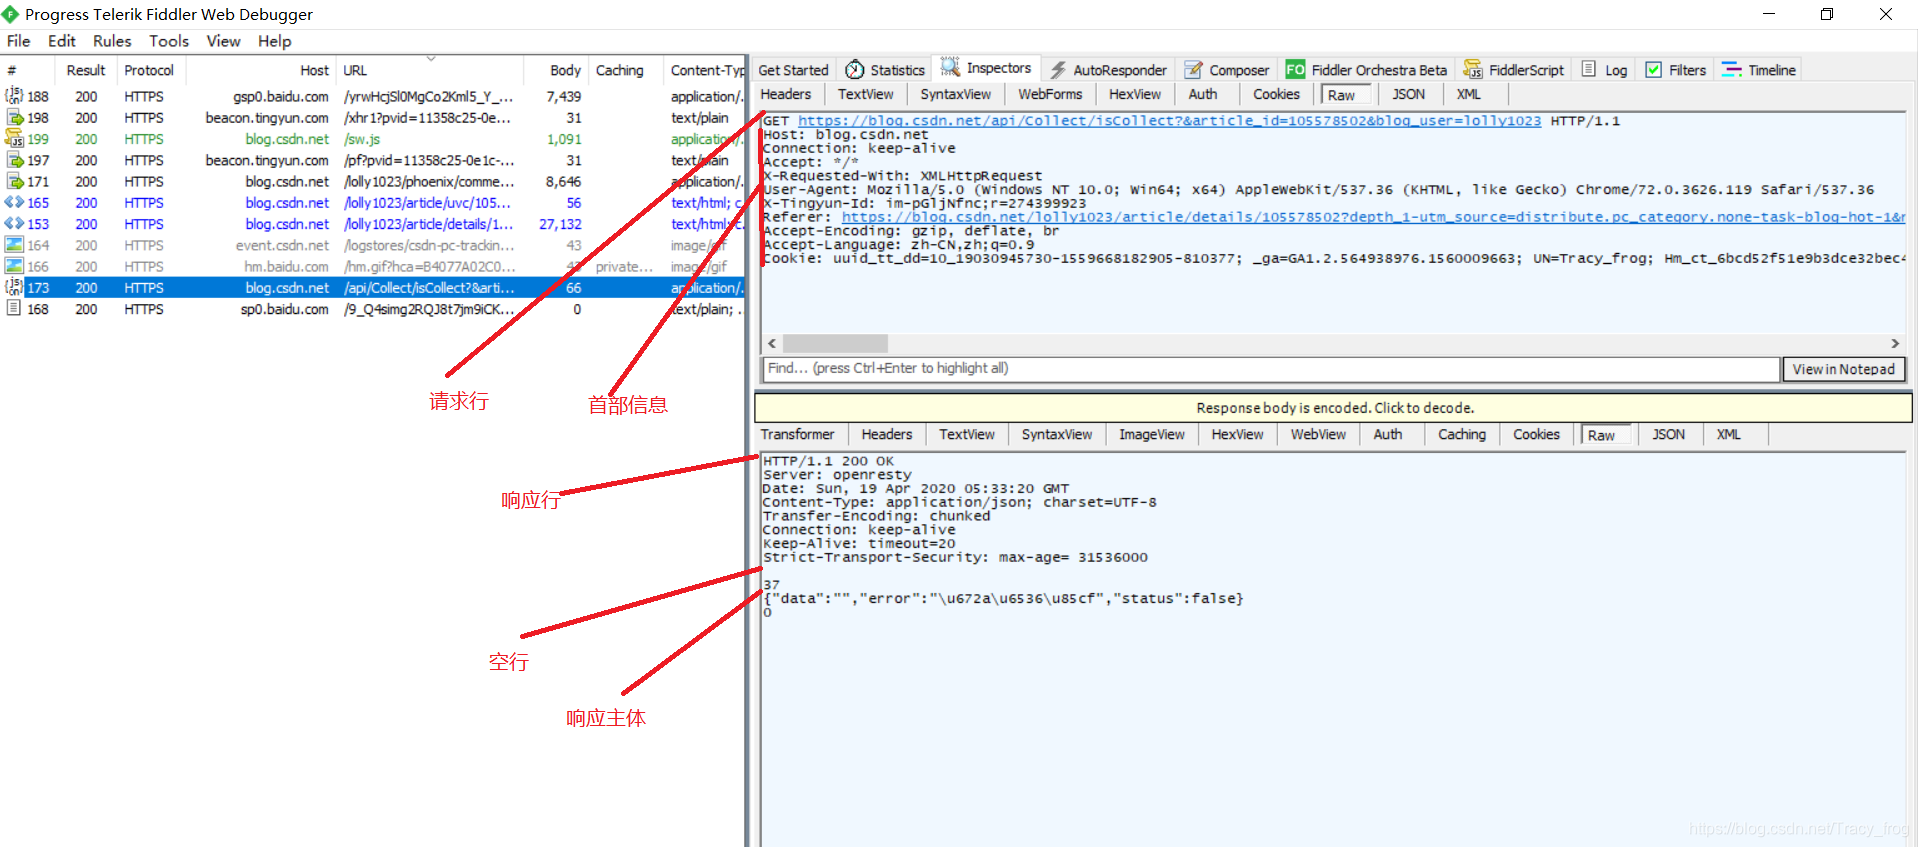Click the document icon for session 168
Viewport: 1918px width, 847px height.
(x=14, y=309)
